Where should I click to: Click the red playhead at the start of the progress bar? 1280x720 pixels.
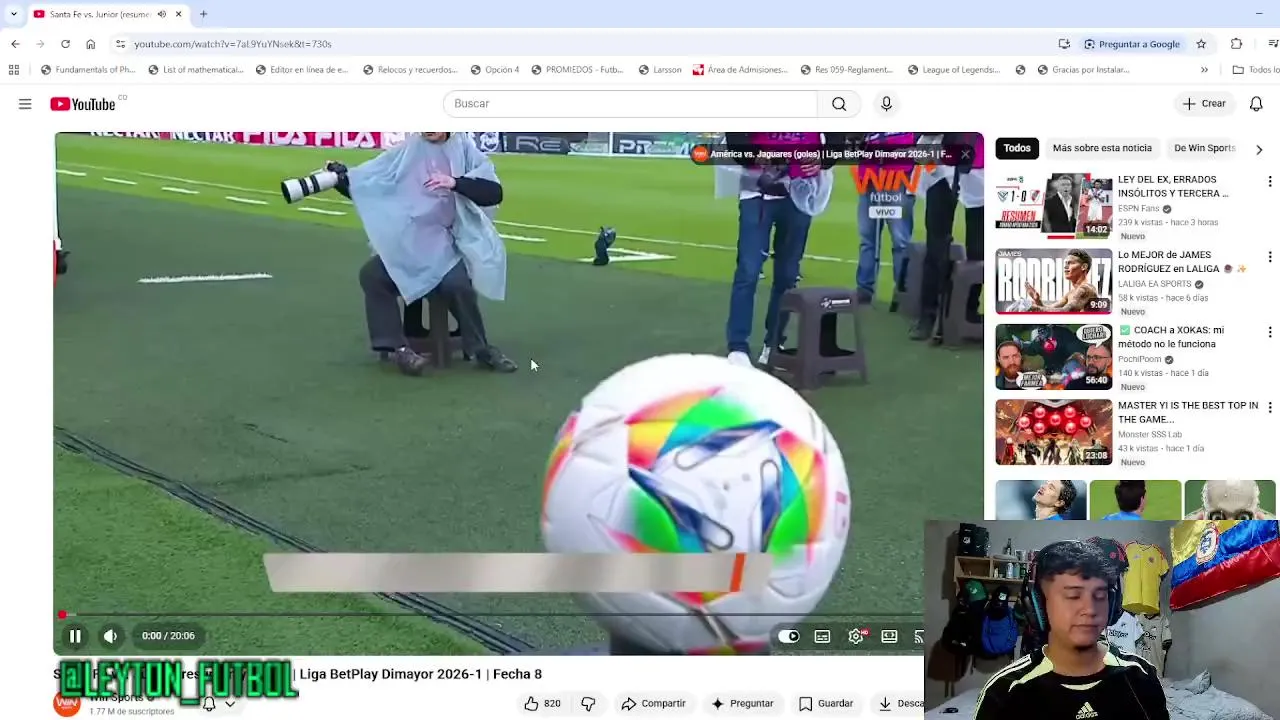tap(62, 614)
